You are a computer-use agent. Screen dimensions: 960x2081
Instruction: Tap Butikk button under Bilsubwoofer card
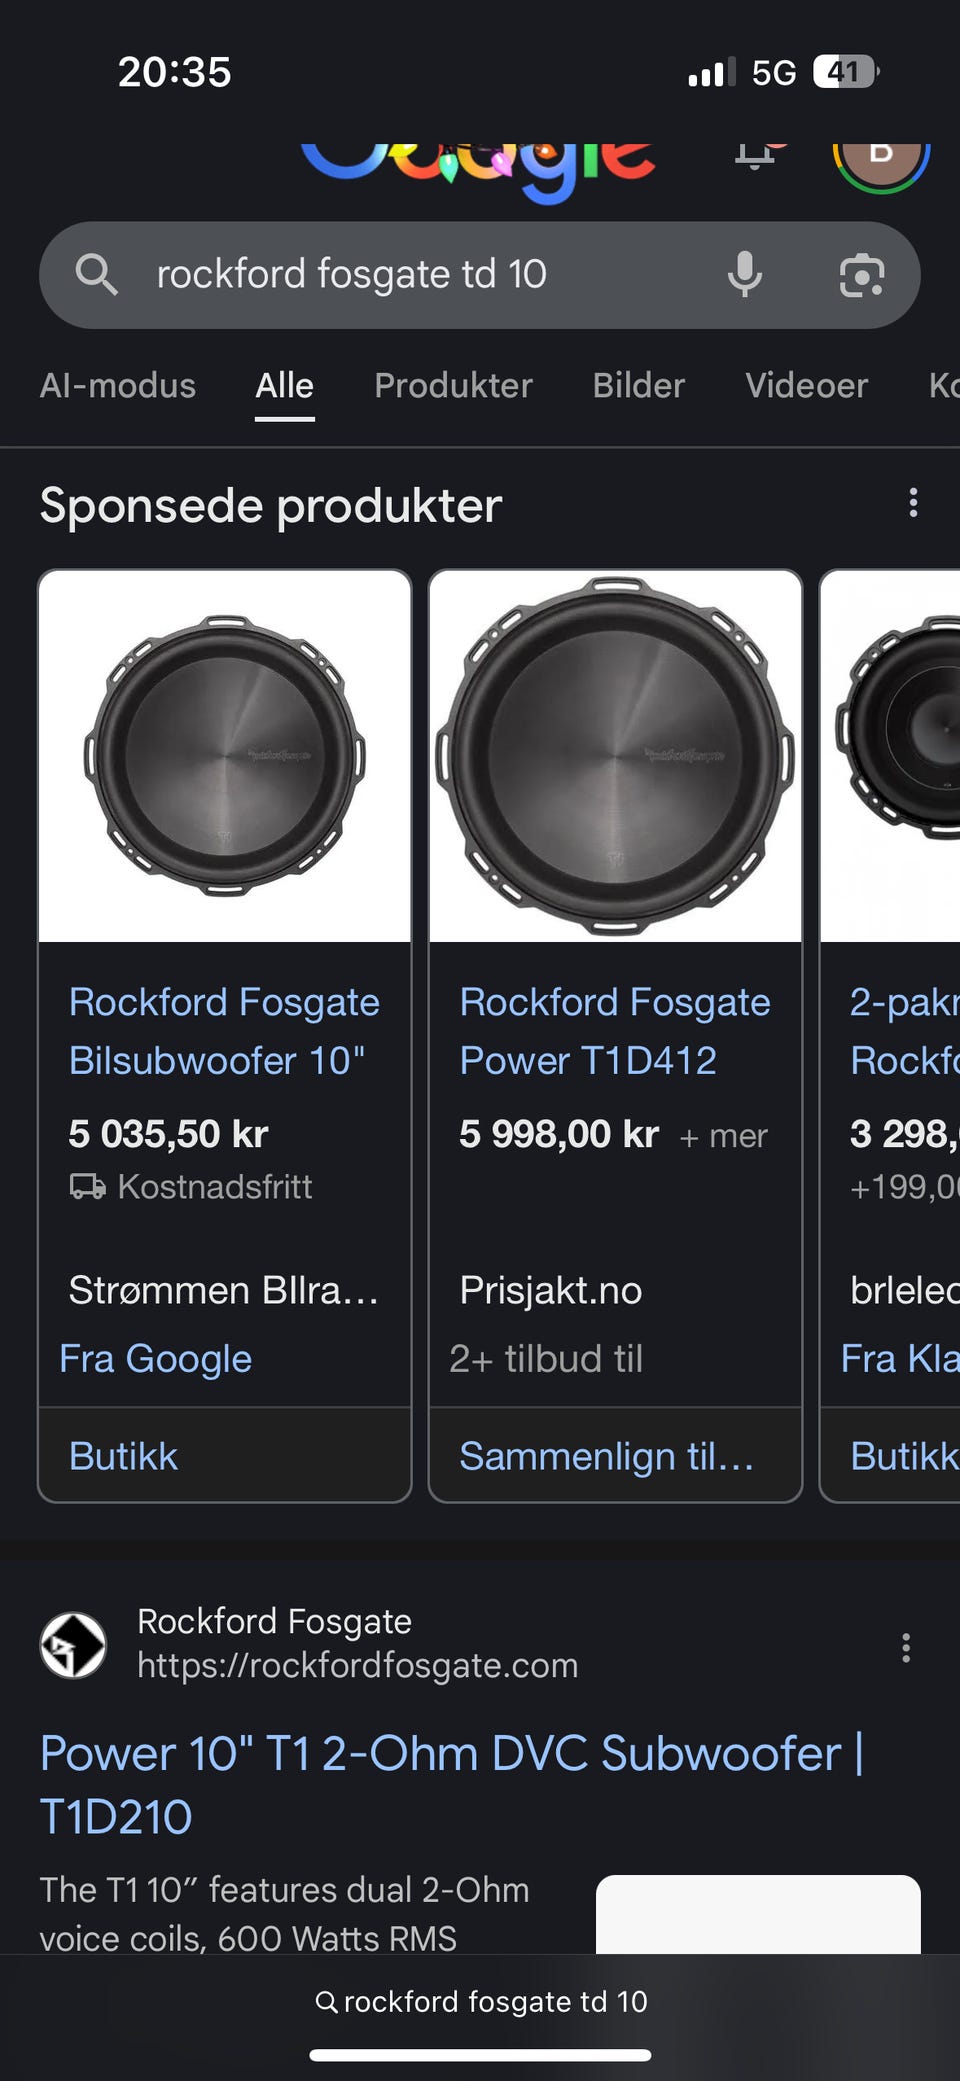point(124,1456)
